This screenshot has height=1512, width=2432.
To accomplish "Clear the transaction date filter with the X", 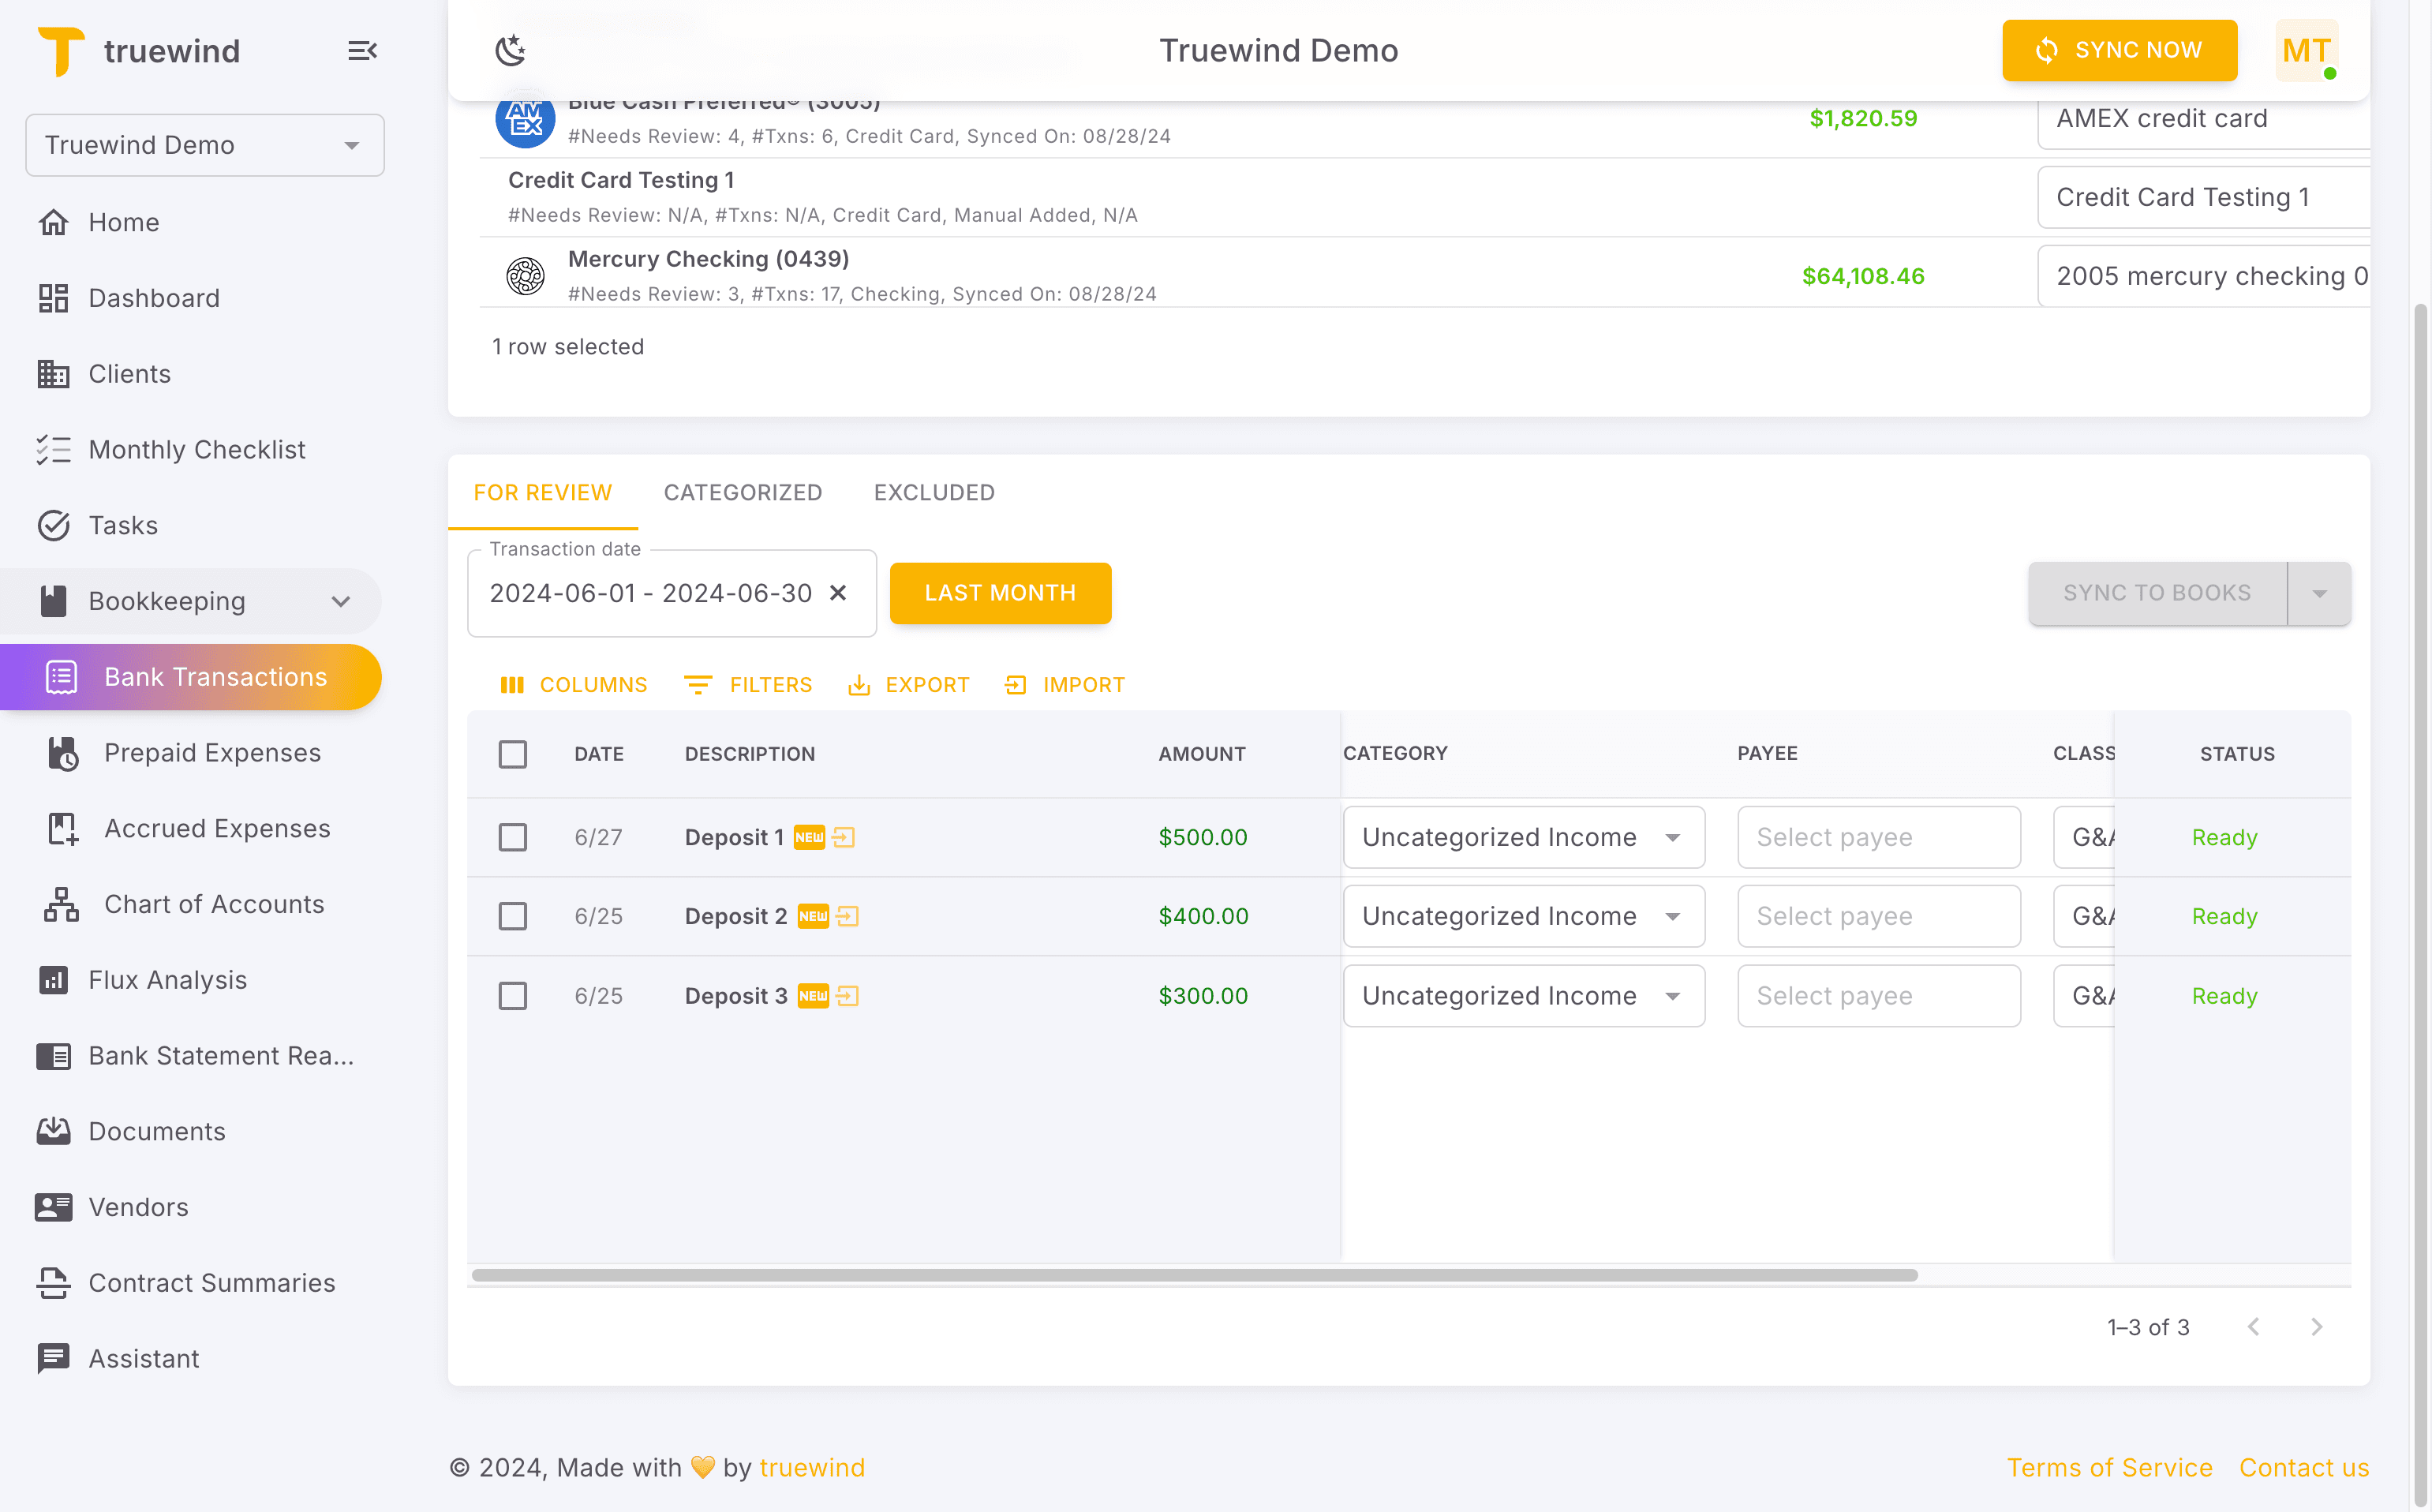I will click(x=838, y=592).
